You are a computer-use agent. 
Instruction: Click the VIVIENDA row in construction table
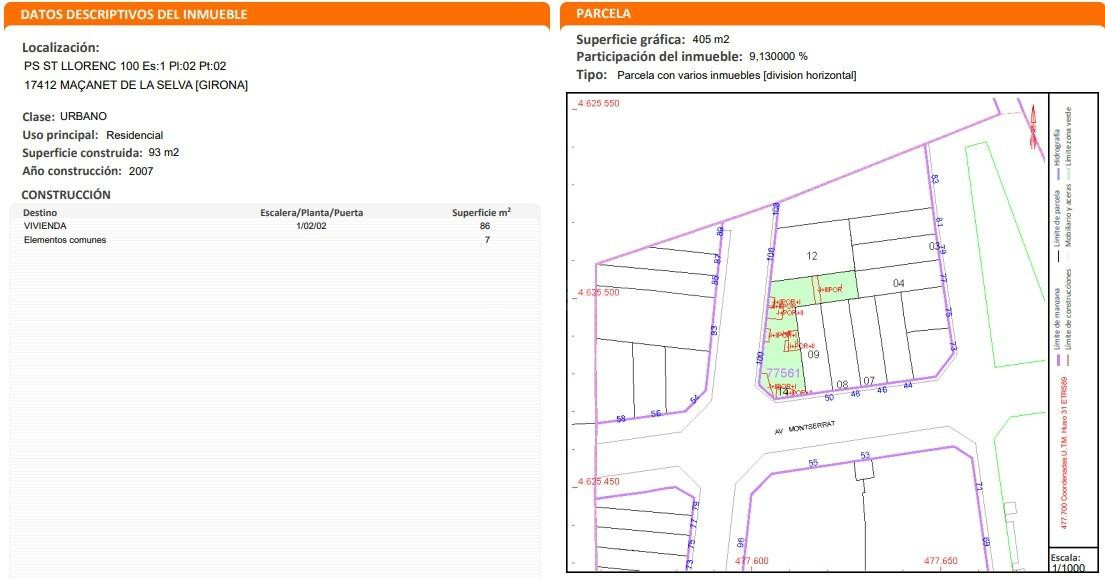point(275,226)
